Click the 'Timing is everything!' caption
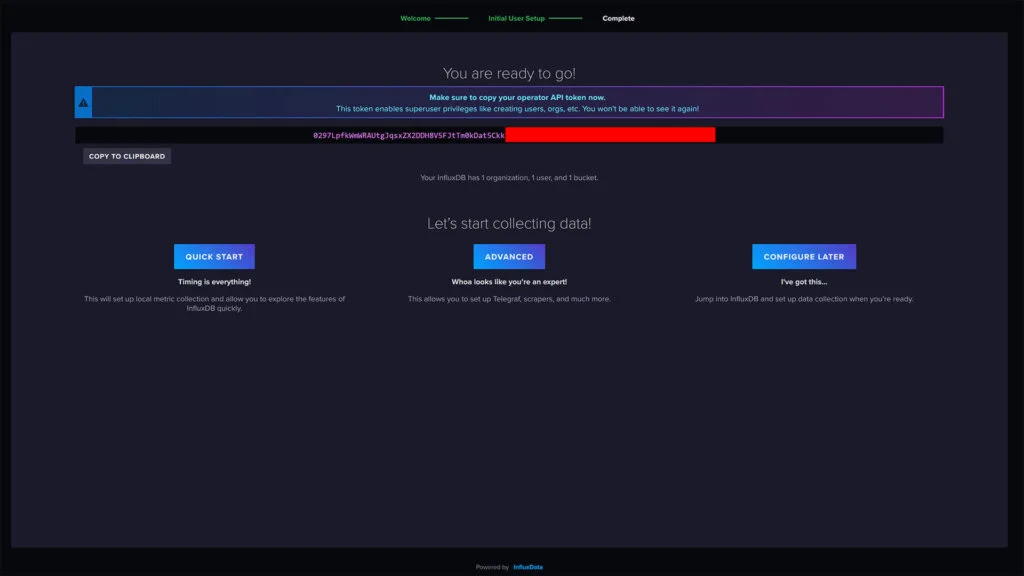Screen dimensions: 1024x576 coord(214,282)
